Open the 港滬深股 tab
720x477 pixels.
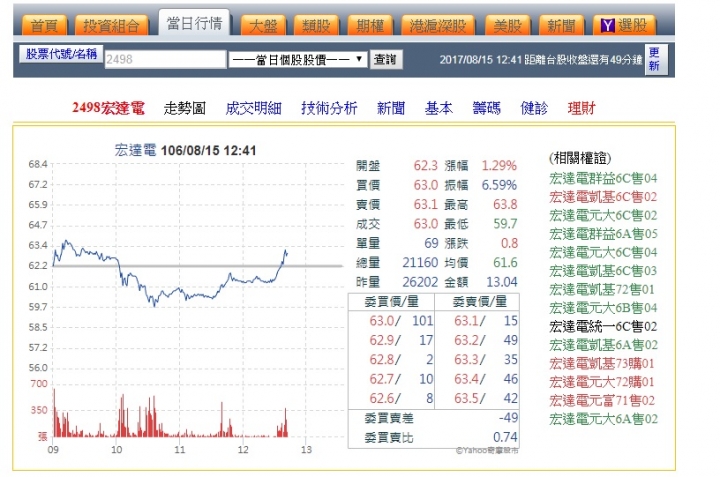click(x=438, y=25)
